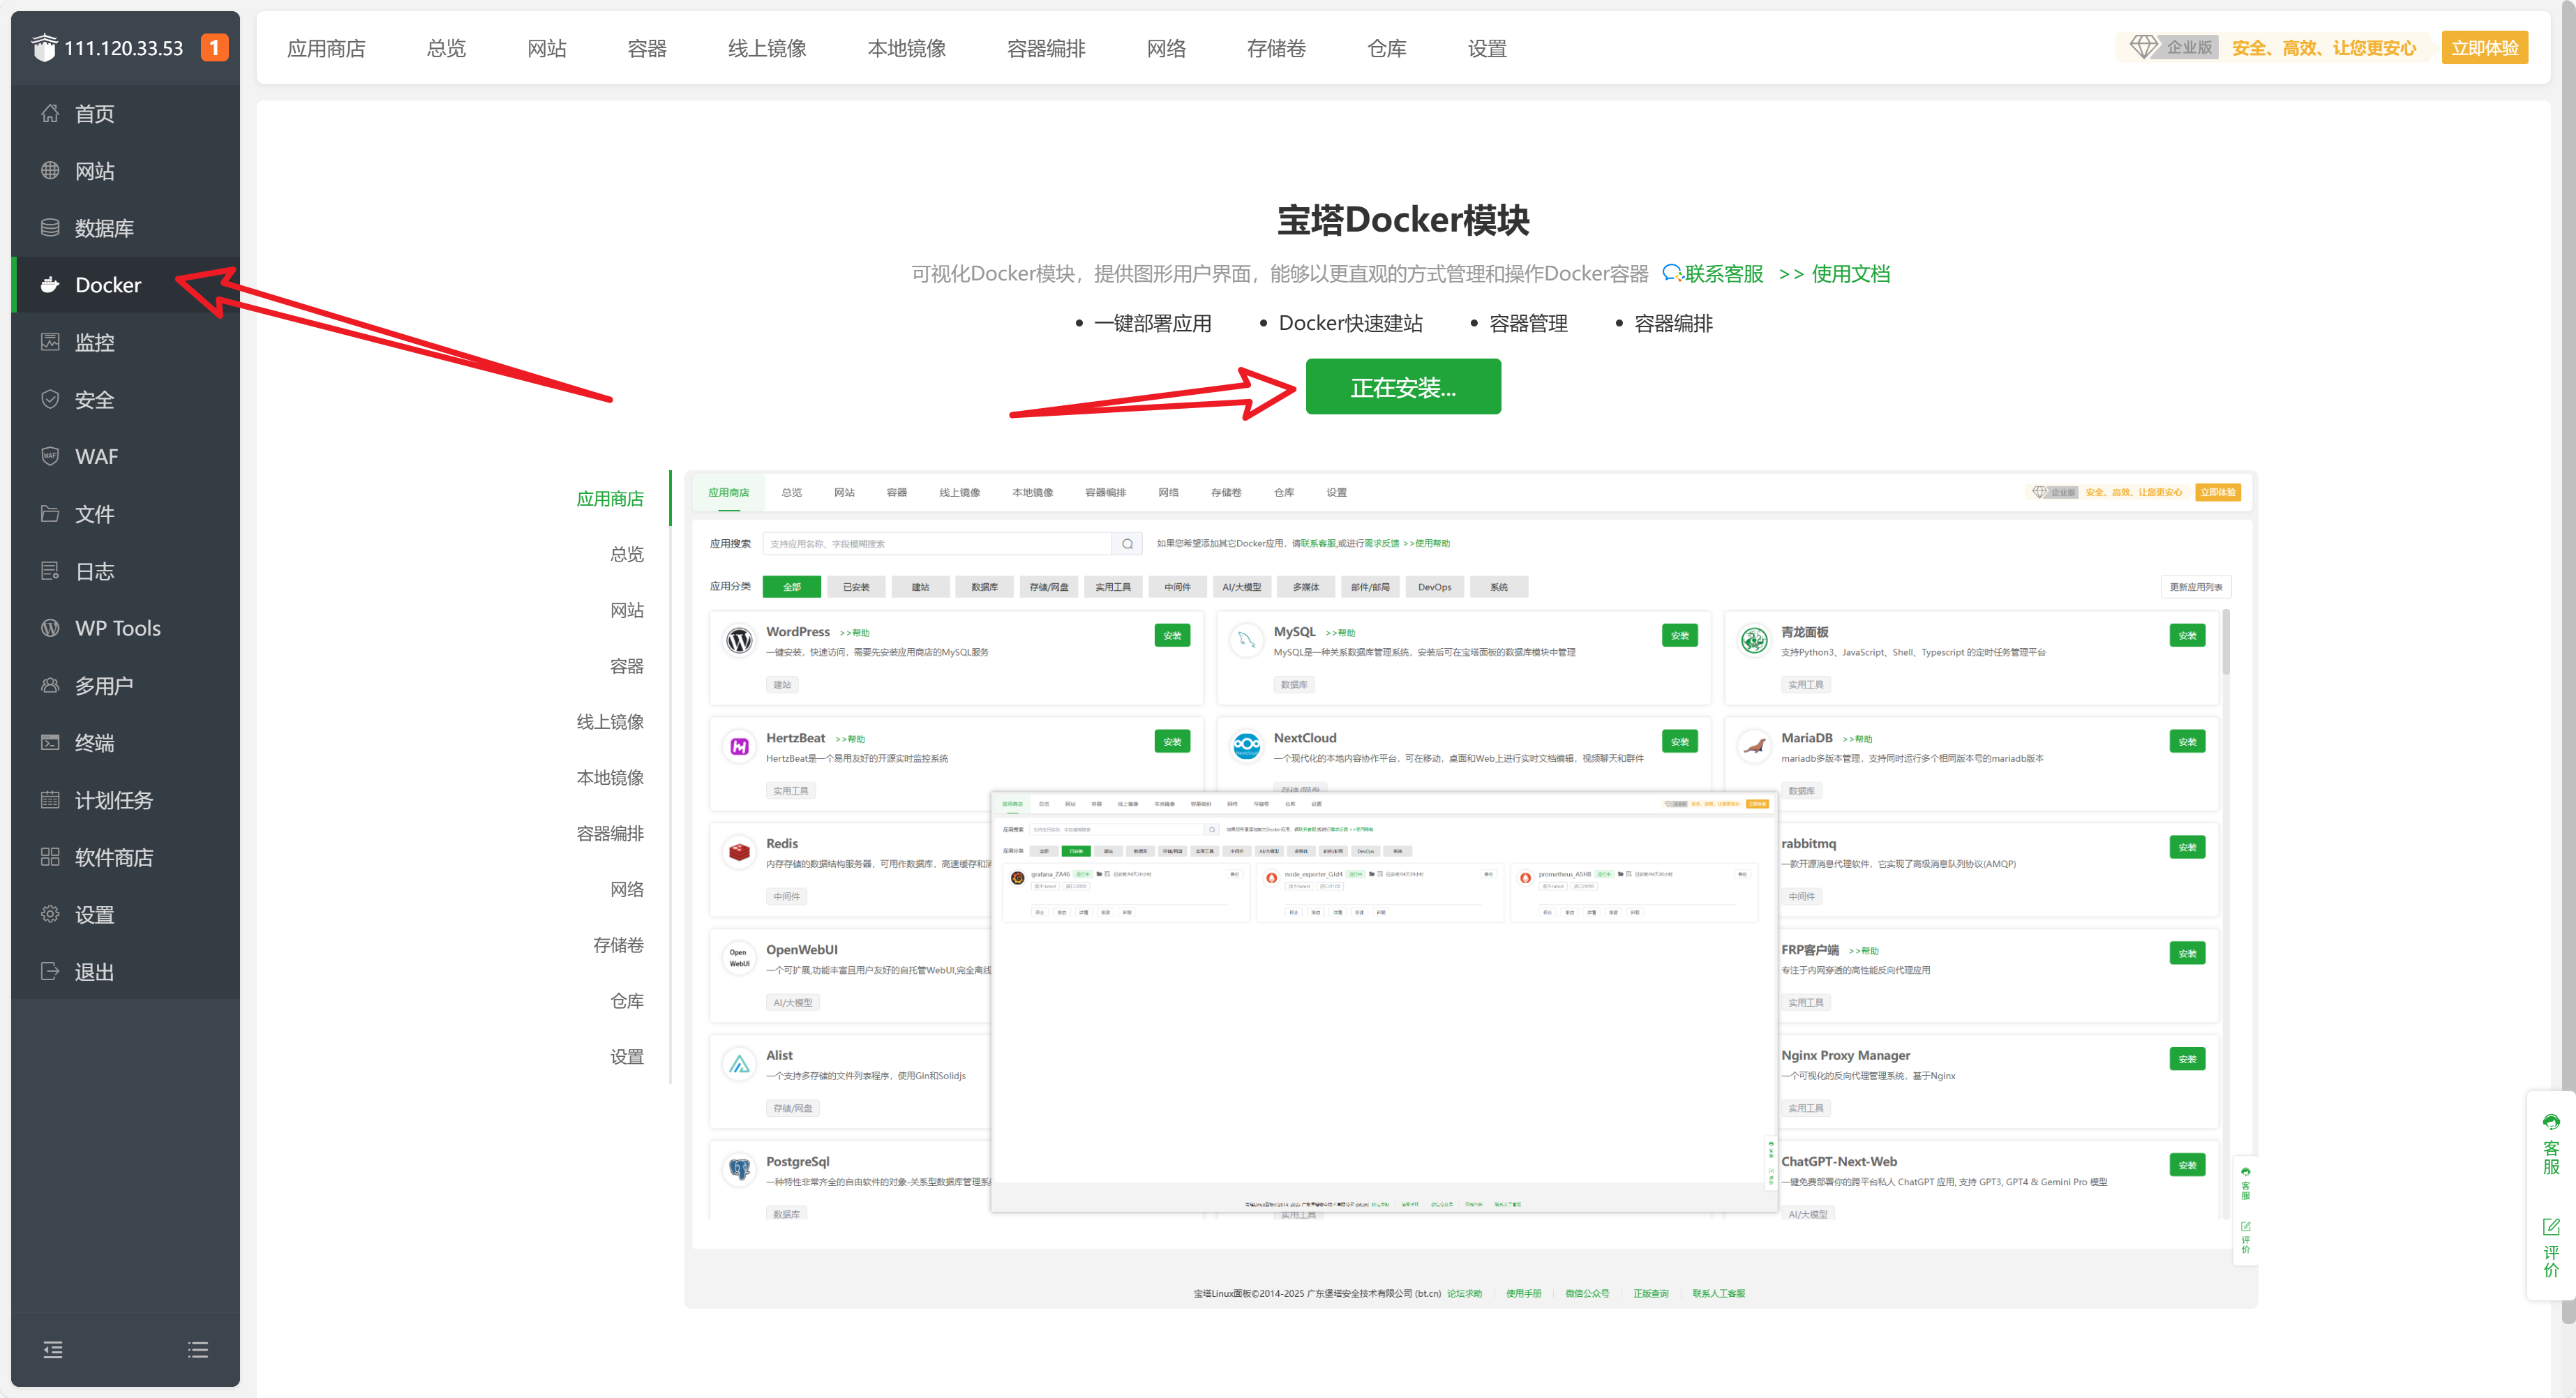2576x1398 pixels.
Task: Click the green 正在安装... button
Action: click(x=1403, y=387)
